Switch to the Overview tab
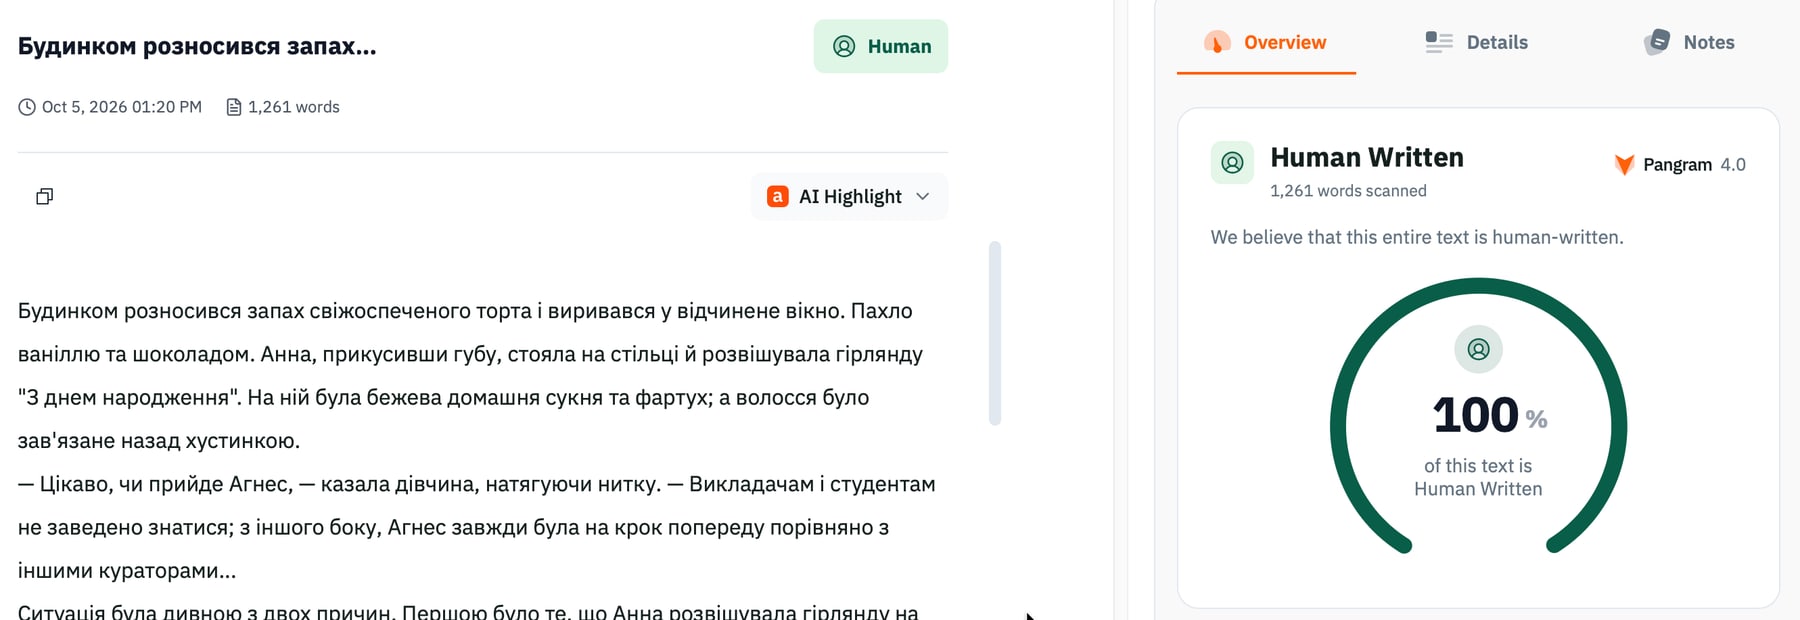The image size is (1800, 620). 1266,42
